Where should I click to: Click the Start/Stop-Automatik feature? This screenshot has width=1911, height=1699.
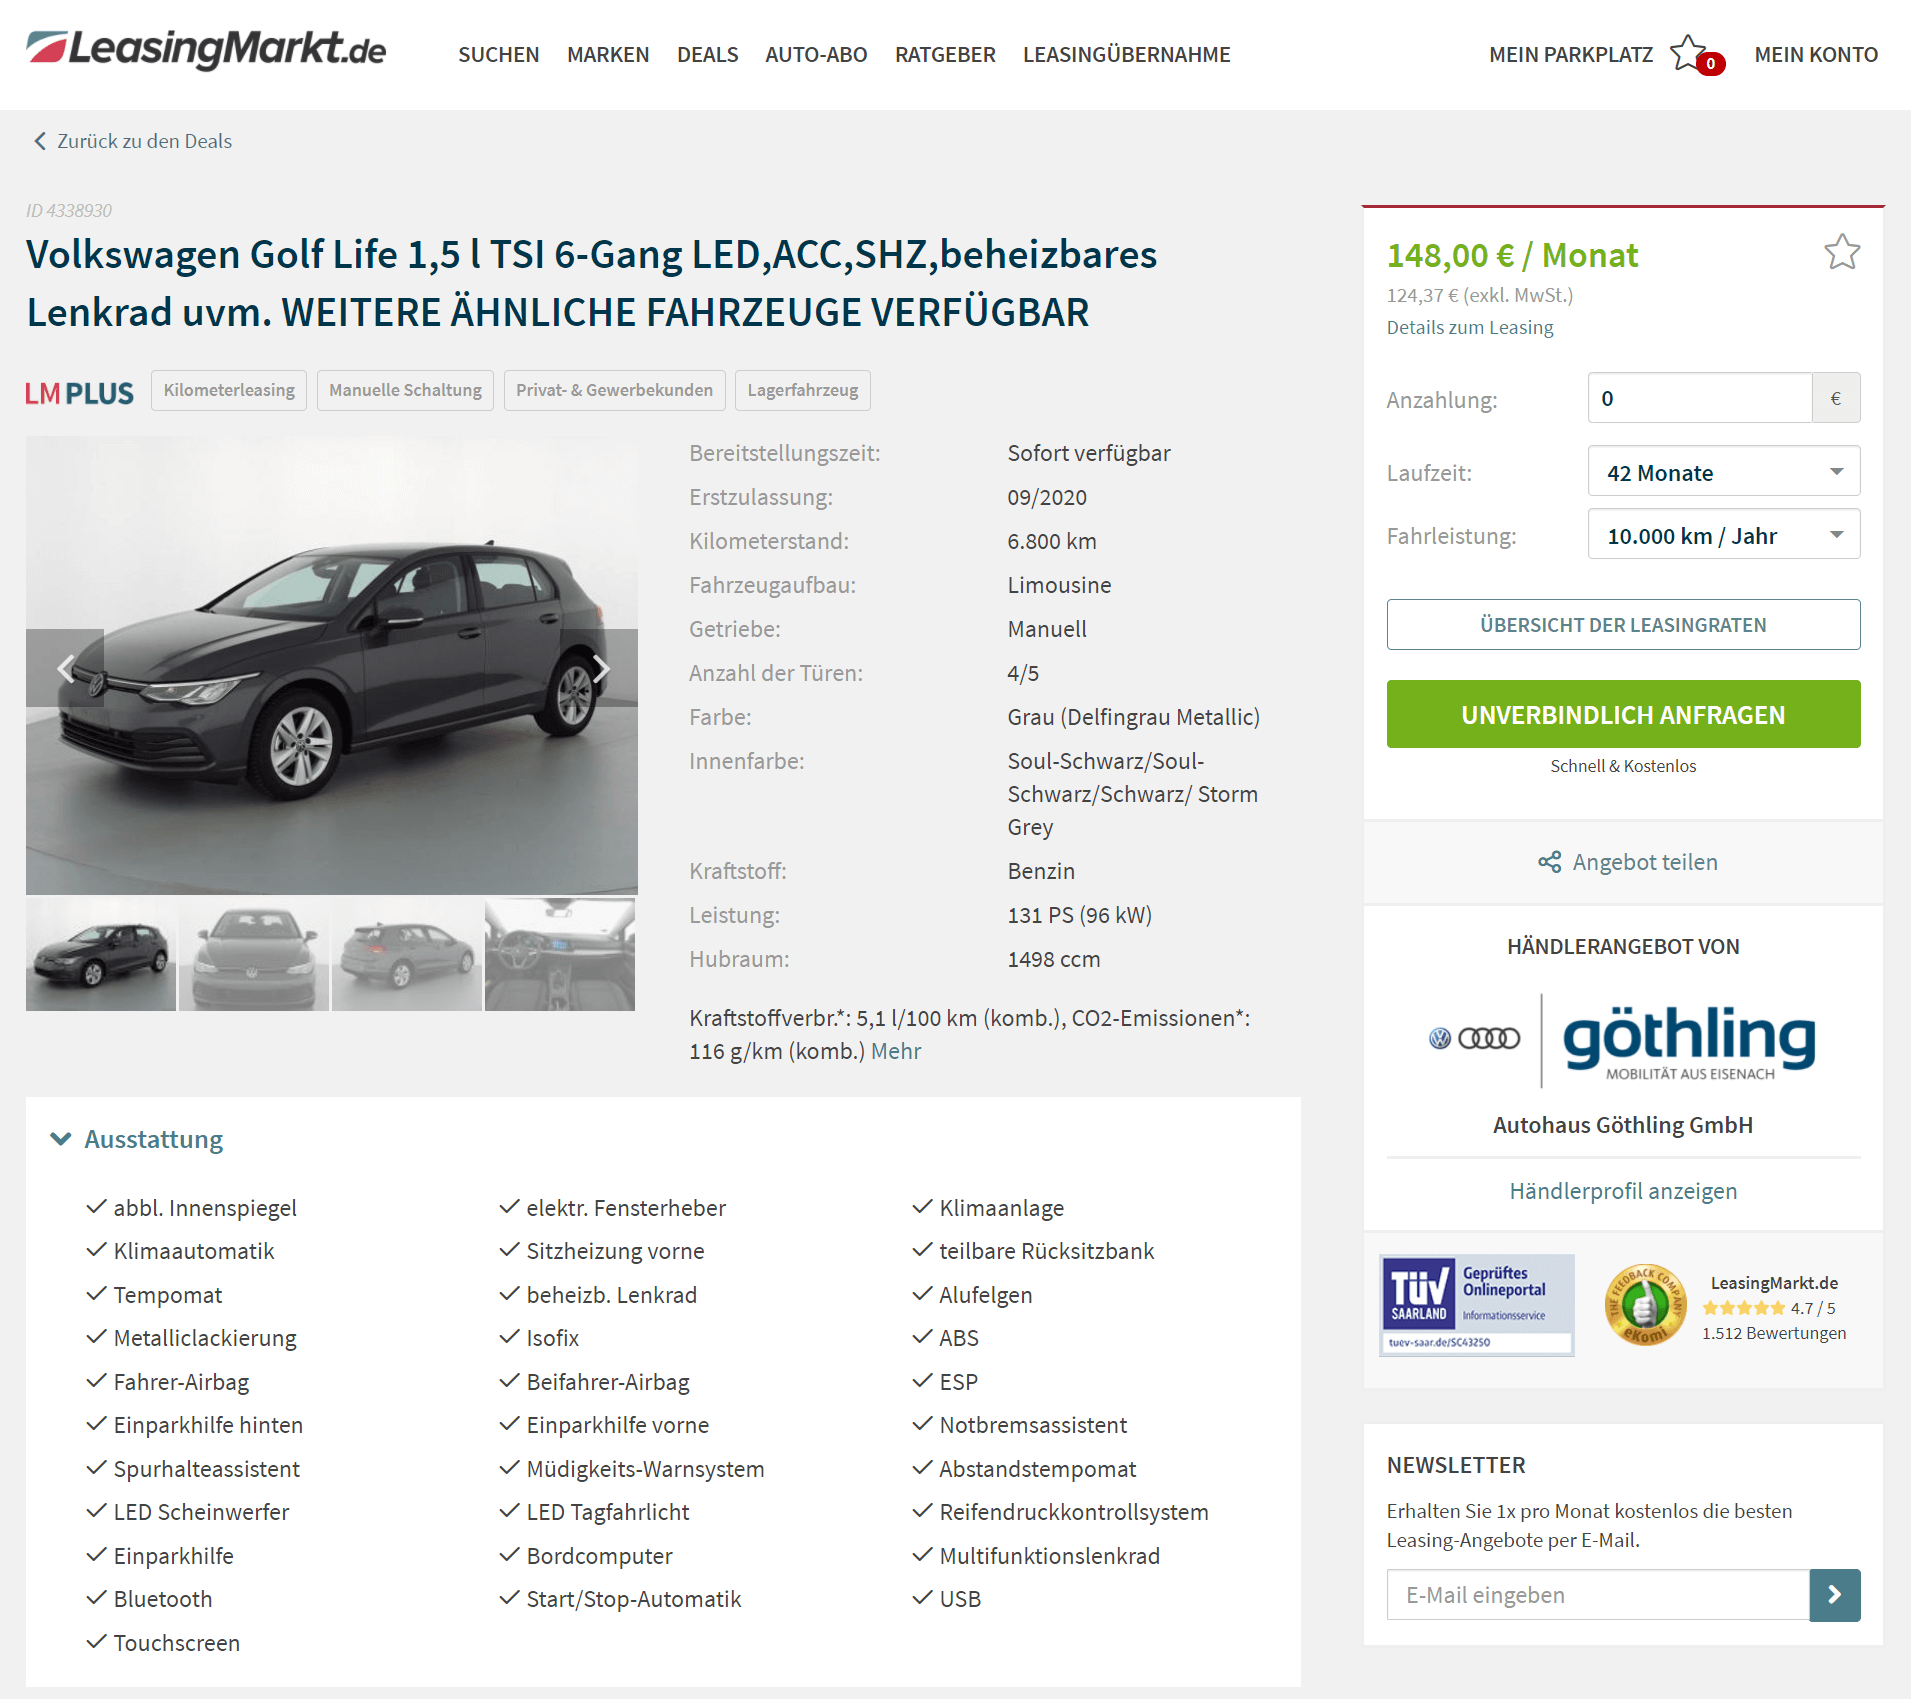coord(634,1599)
